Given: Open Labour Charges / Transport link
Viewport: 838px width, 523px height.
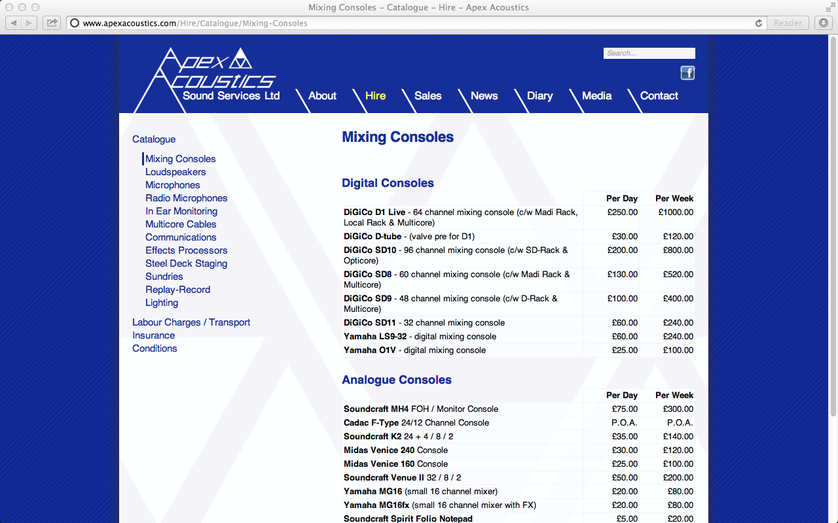Looking at the screenshot, I should tap(191, 322).
